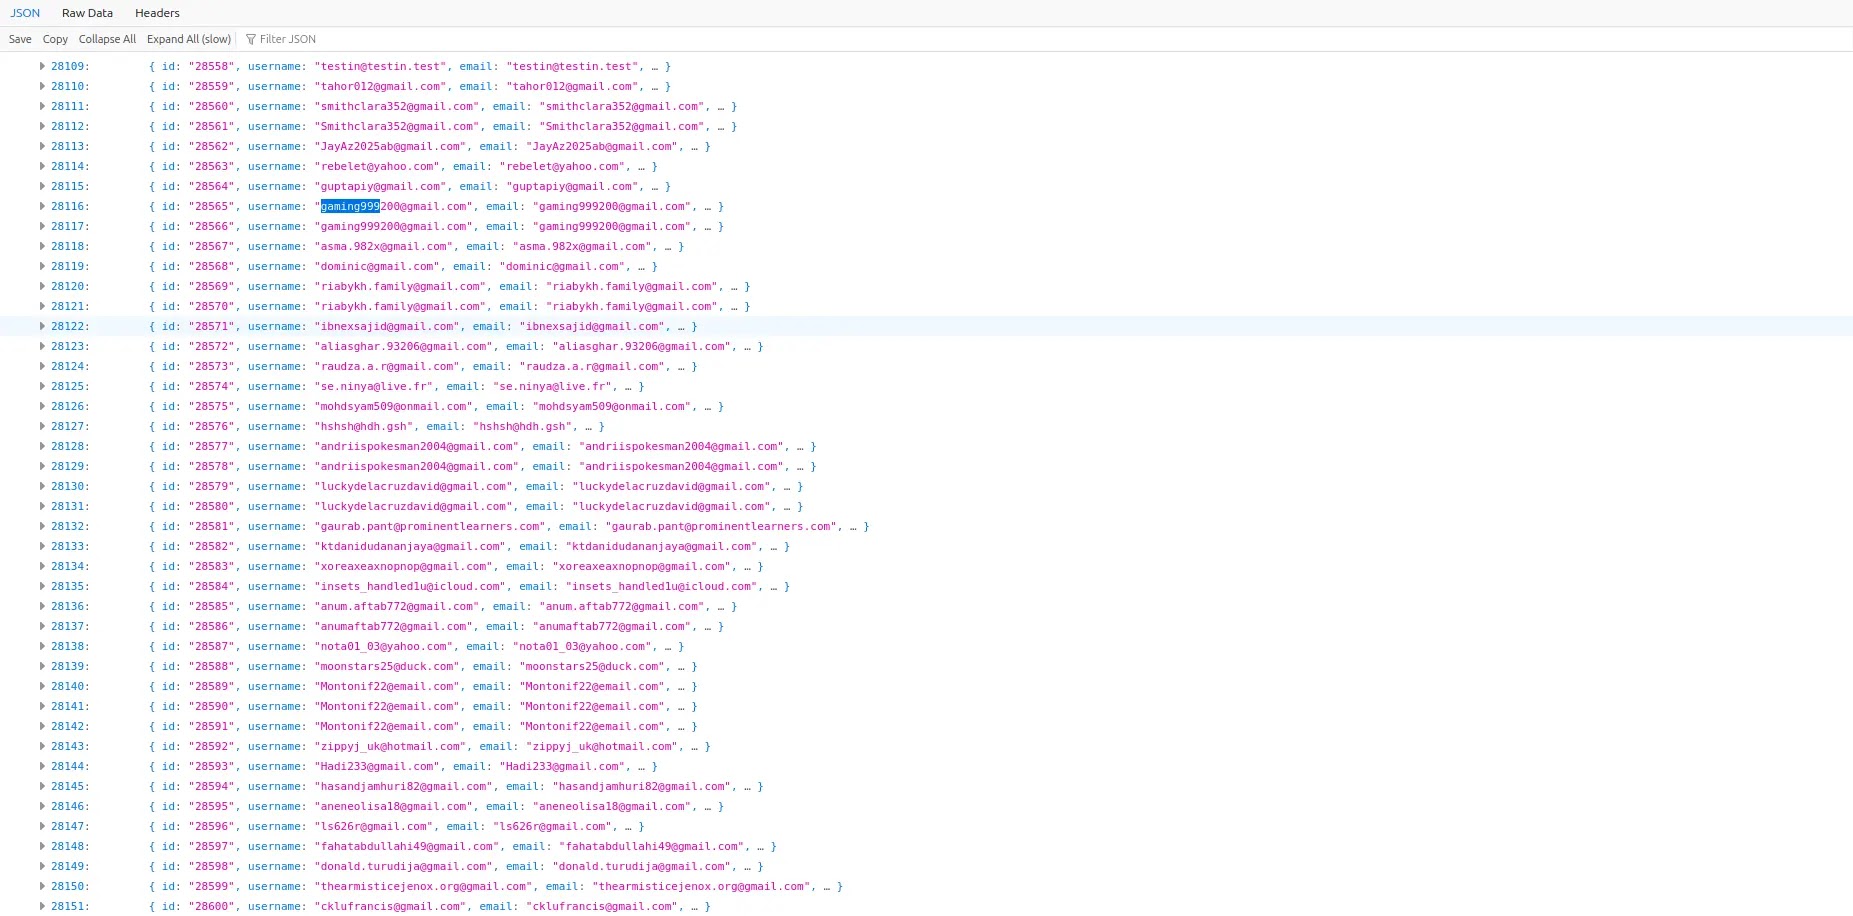Select the highlighted gaming999 text

pos(348,206)
